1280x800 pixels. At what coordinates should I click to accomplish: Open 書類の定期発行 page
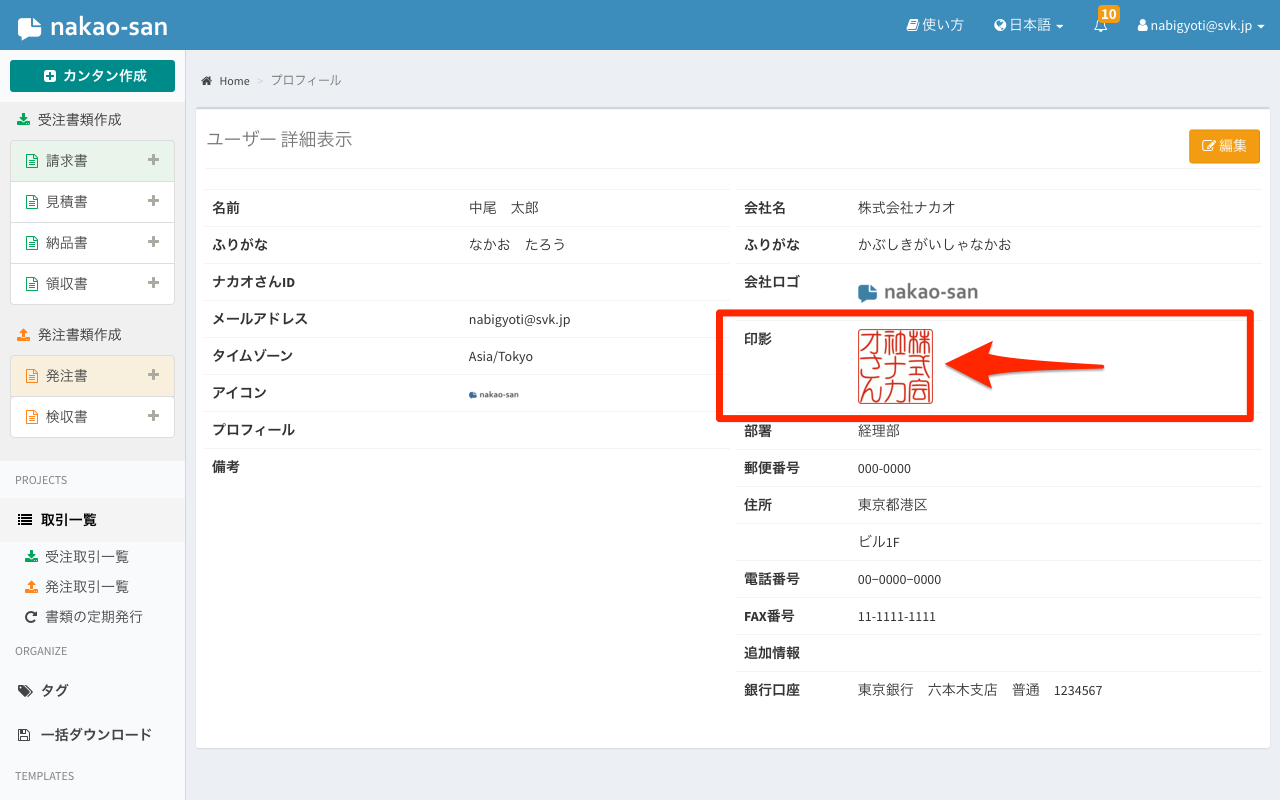point(93,617)
